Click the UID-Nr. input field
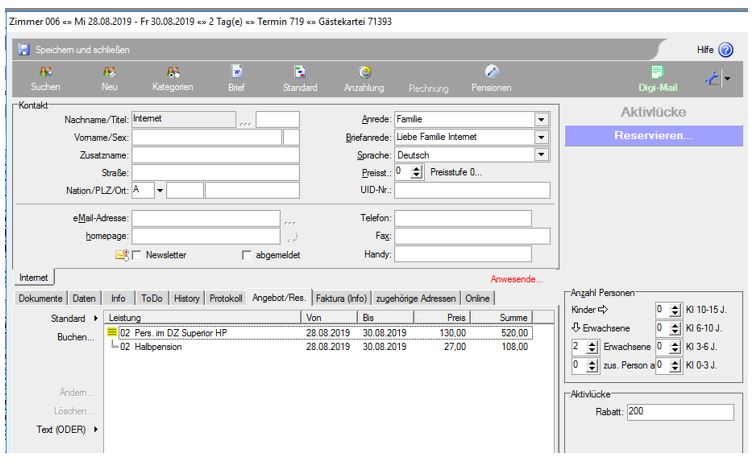The width and height of the screenshot is (754, 471). [x=472, y=191]
